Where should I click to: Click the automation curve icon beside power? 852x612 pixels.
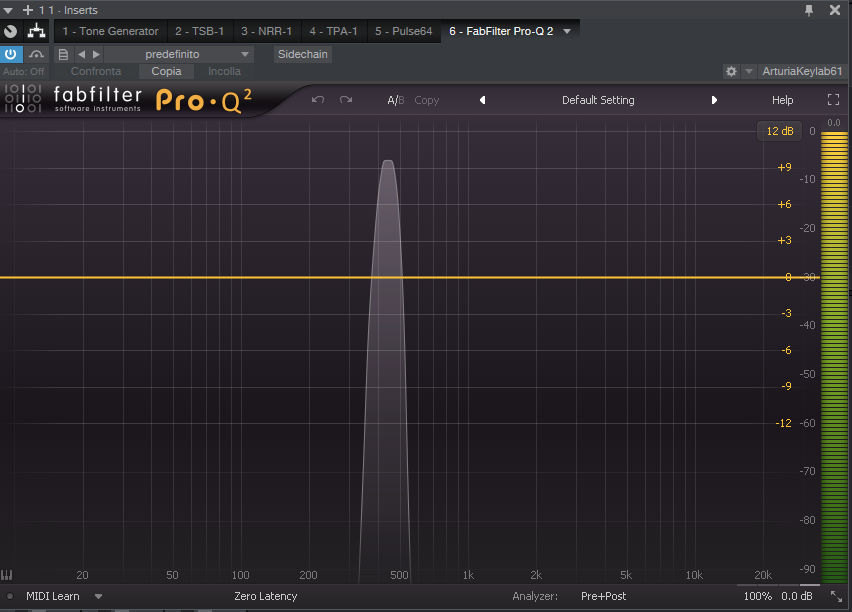(x=36, y=54)
